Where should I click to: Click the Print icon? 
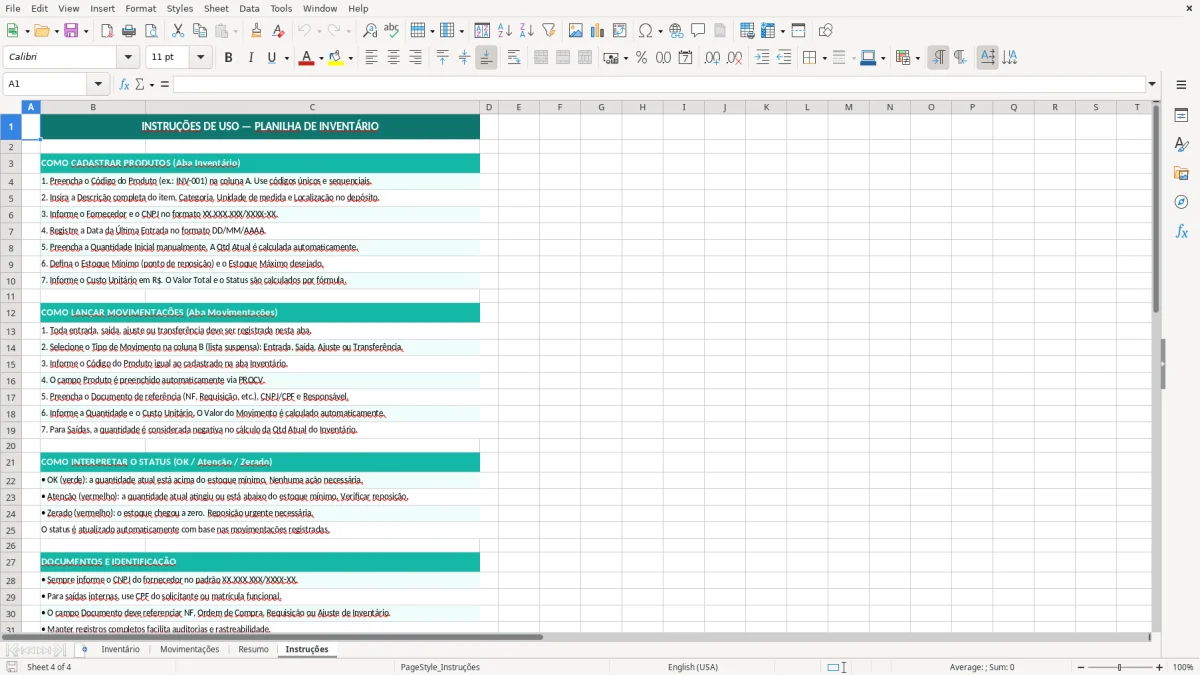pyautogui.click(x=129, y=31)
